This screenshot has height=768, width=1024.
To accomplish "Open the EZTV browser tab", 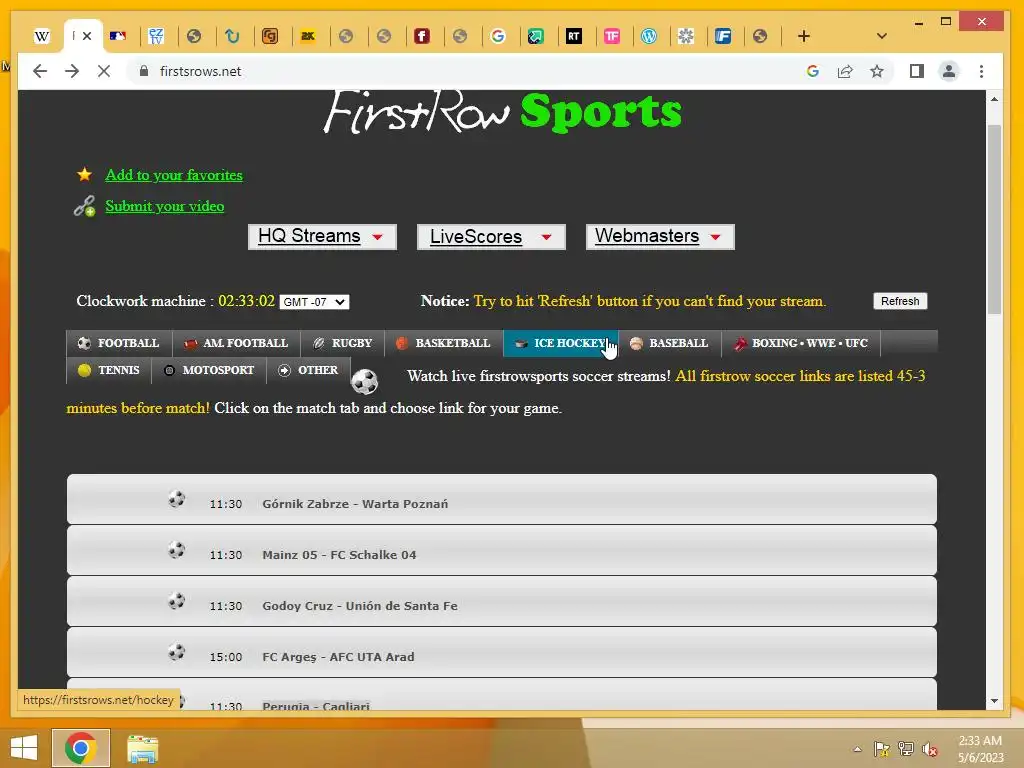I will point(156,37).
